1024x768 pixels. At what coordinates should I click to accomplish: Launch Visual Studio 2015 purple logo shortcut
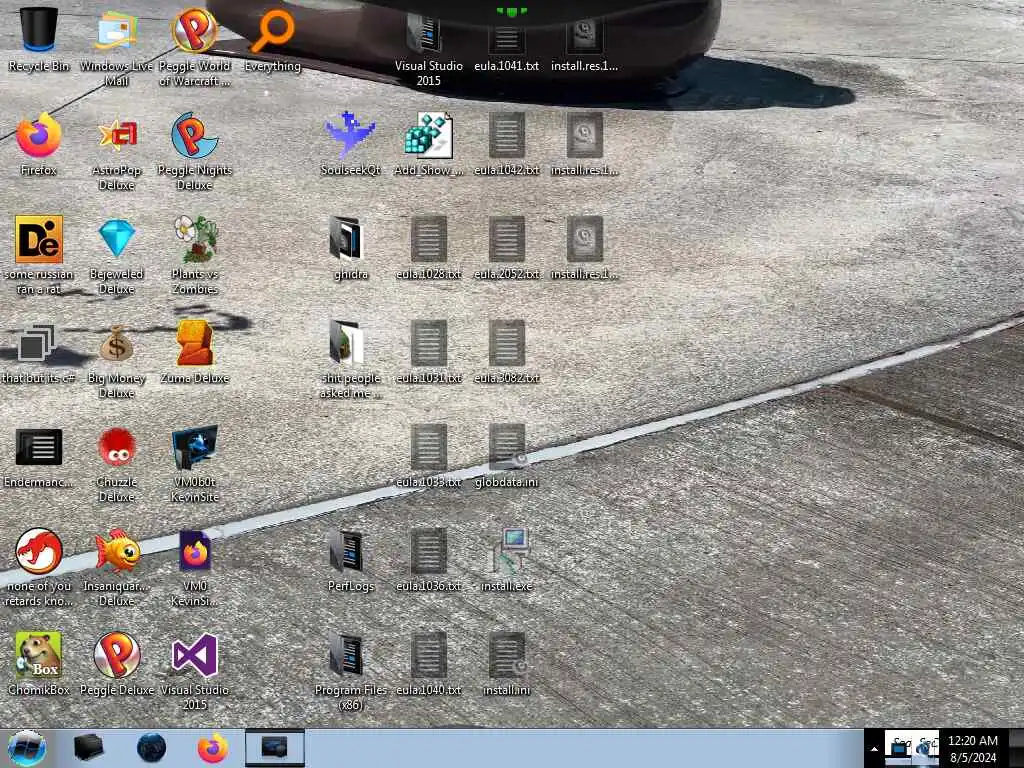click(195, 671)
